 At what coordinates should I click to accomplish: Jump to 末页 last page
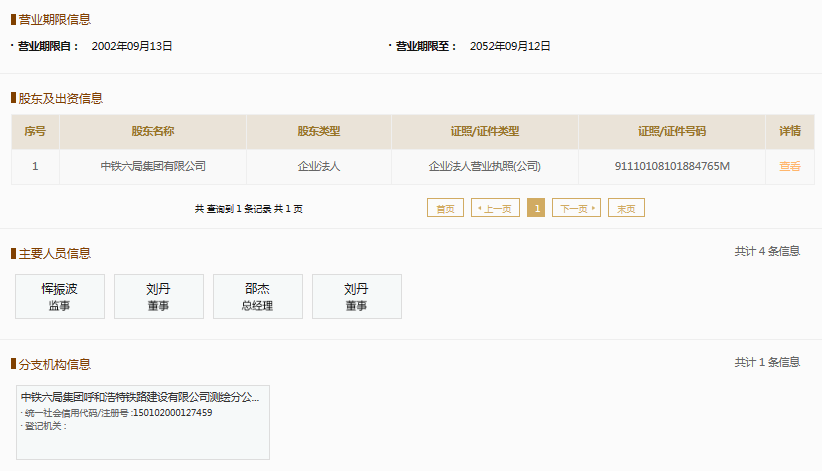tap(626, 208)
